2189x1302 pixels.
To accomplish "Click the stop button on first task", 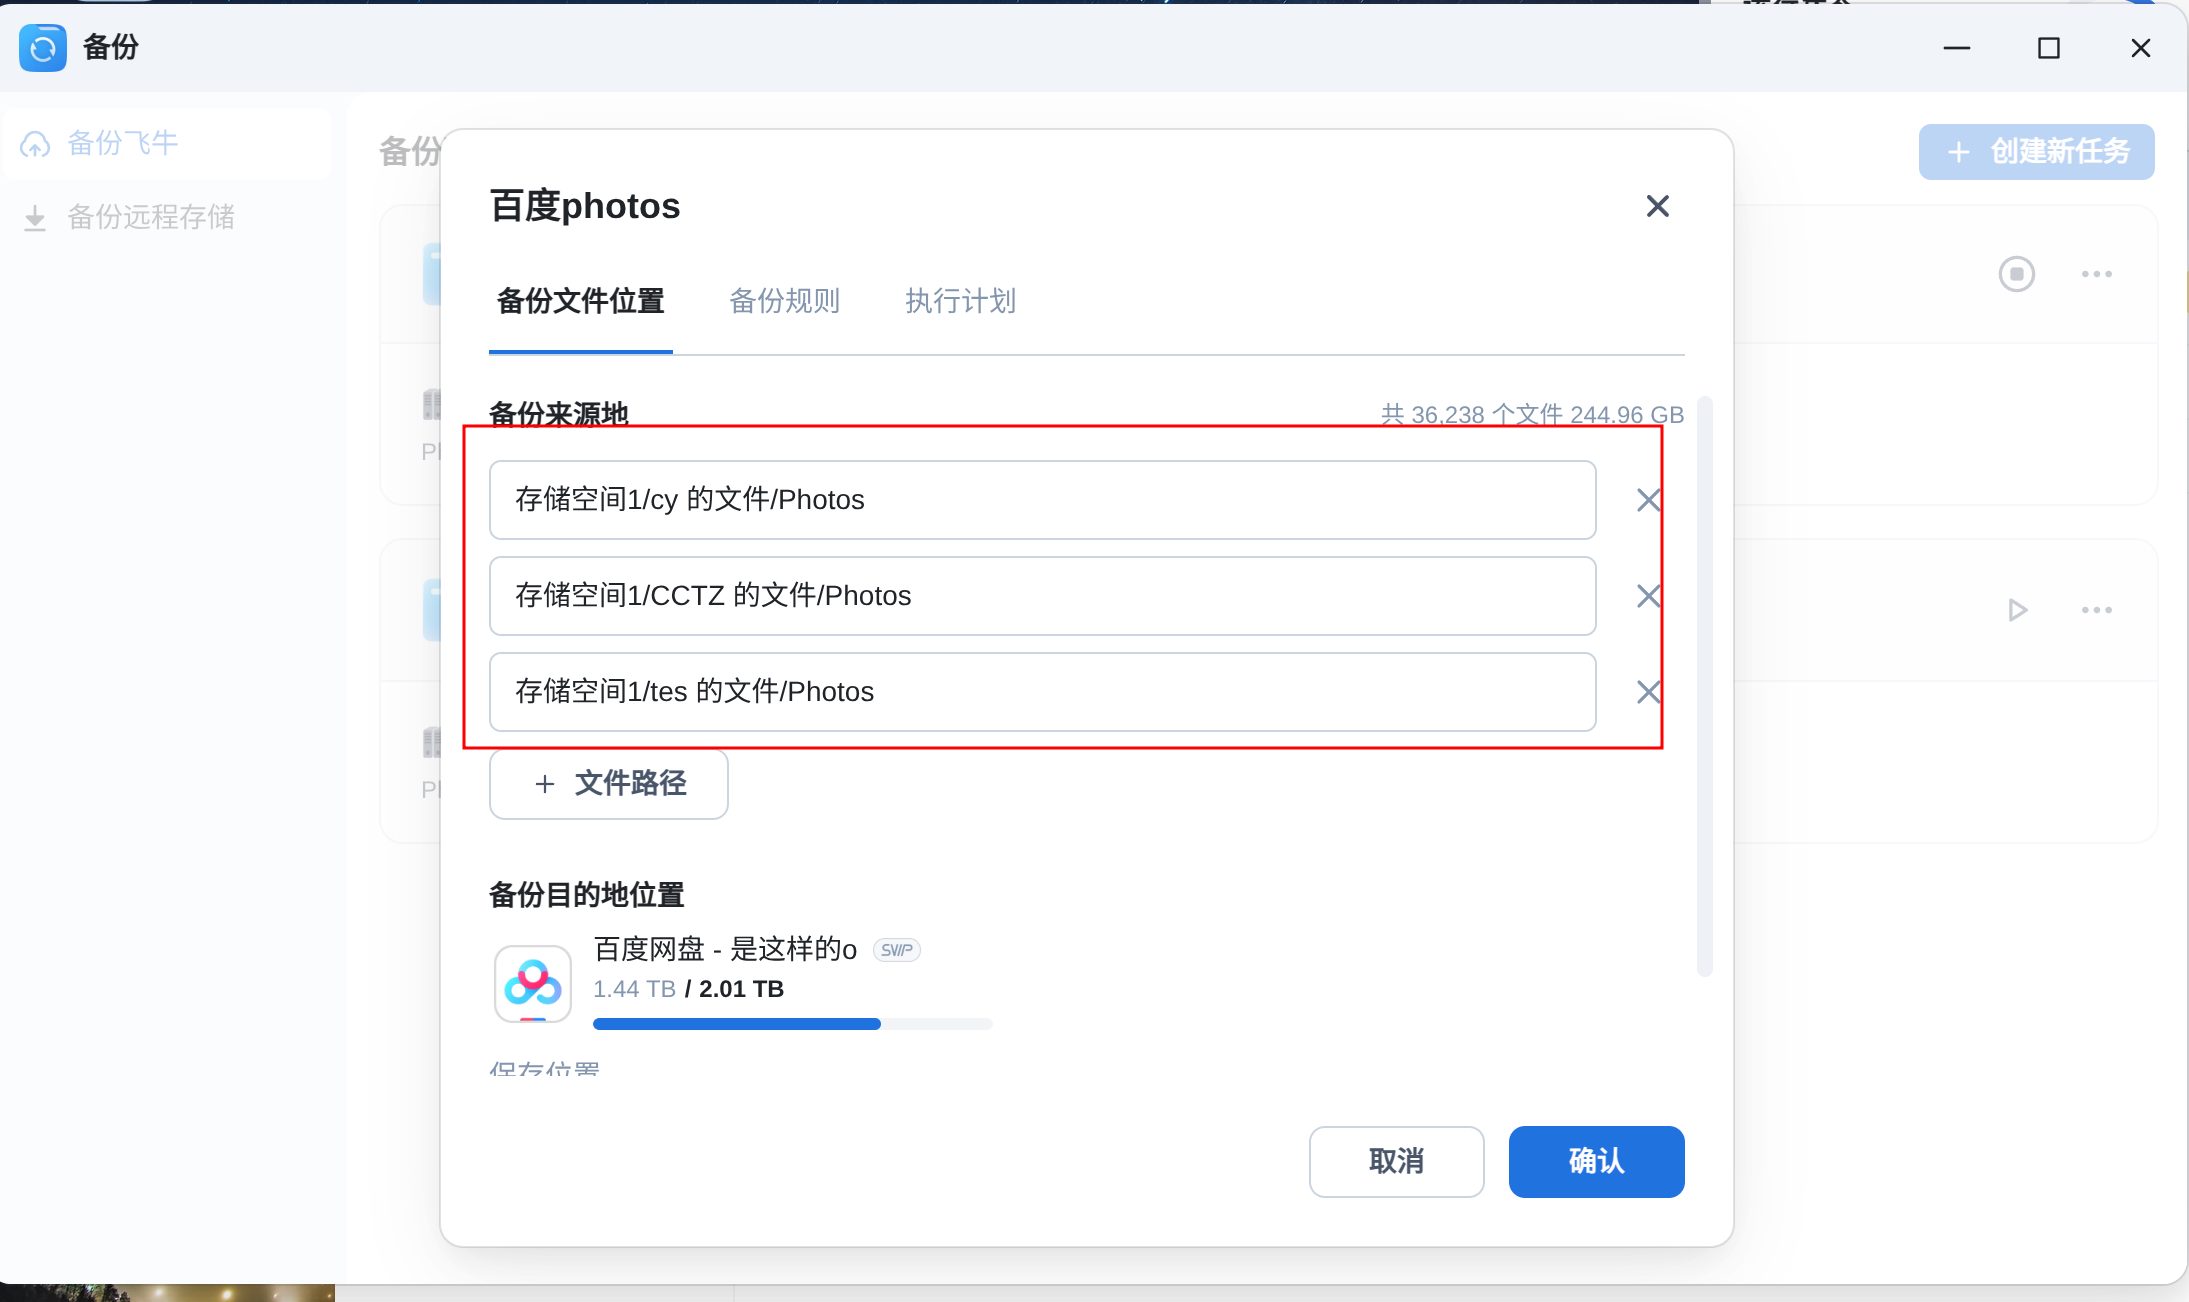I will point(2016,274).
